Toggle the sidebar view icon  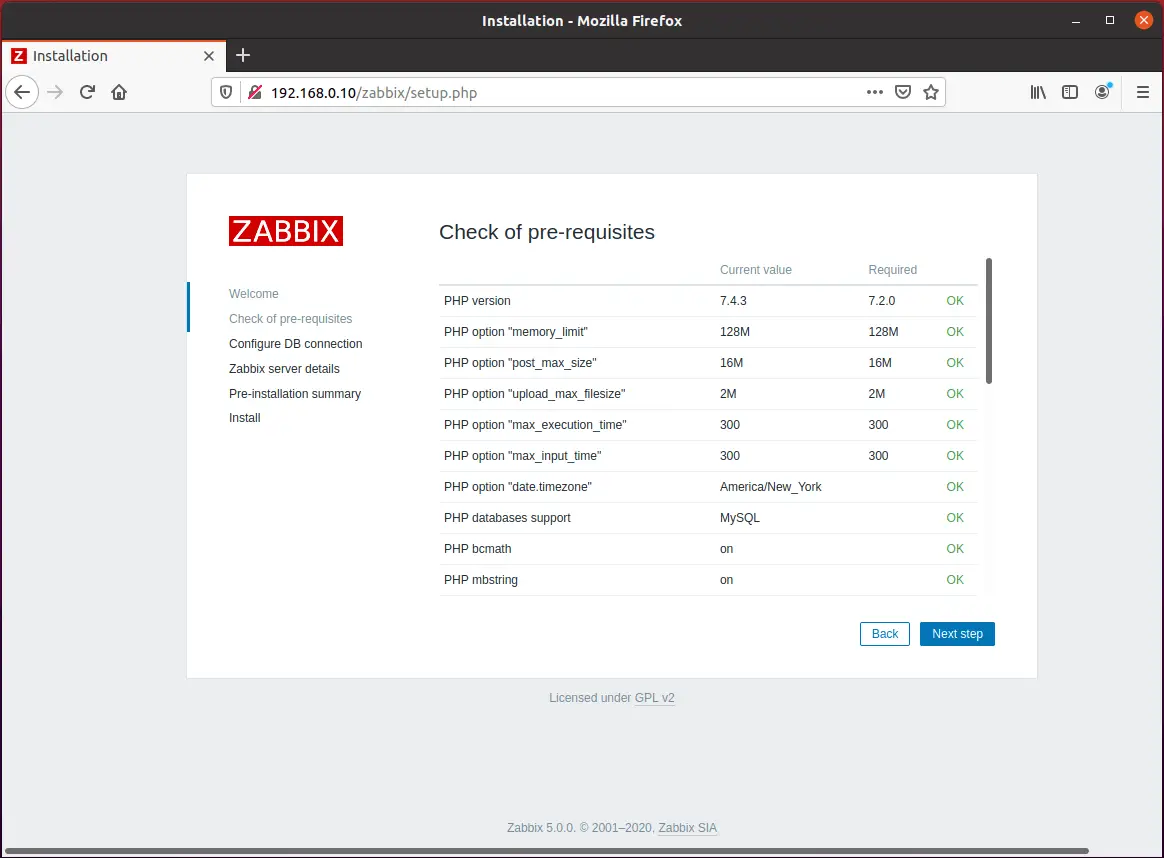tap(1070, 92)
